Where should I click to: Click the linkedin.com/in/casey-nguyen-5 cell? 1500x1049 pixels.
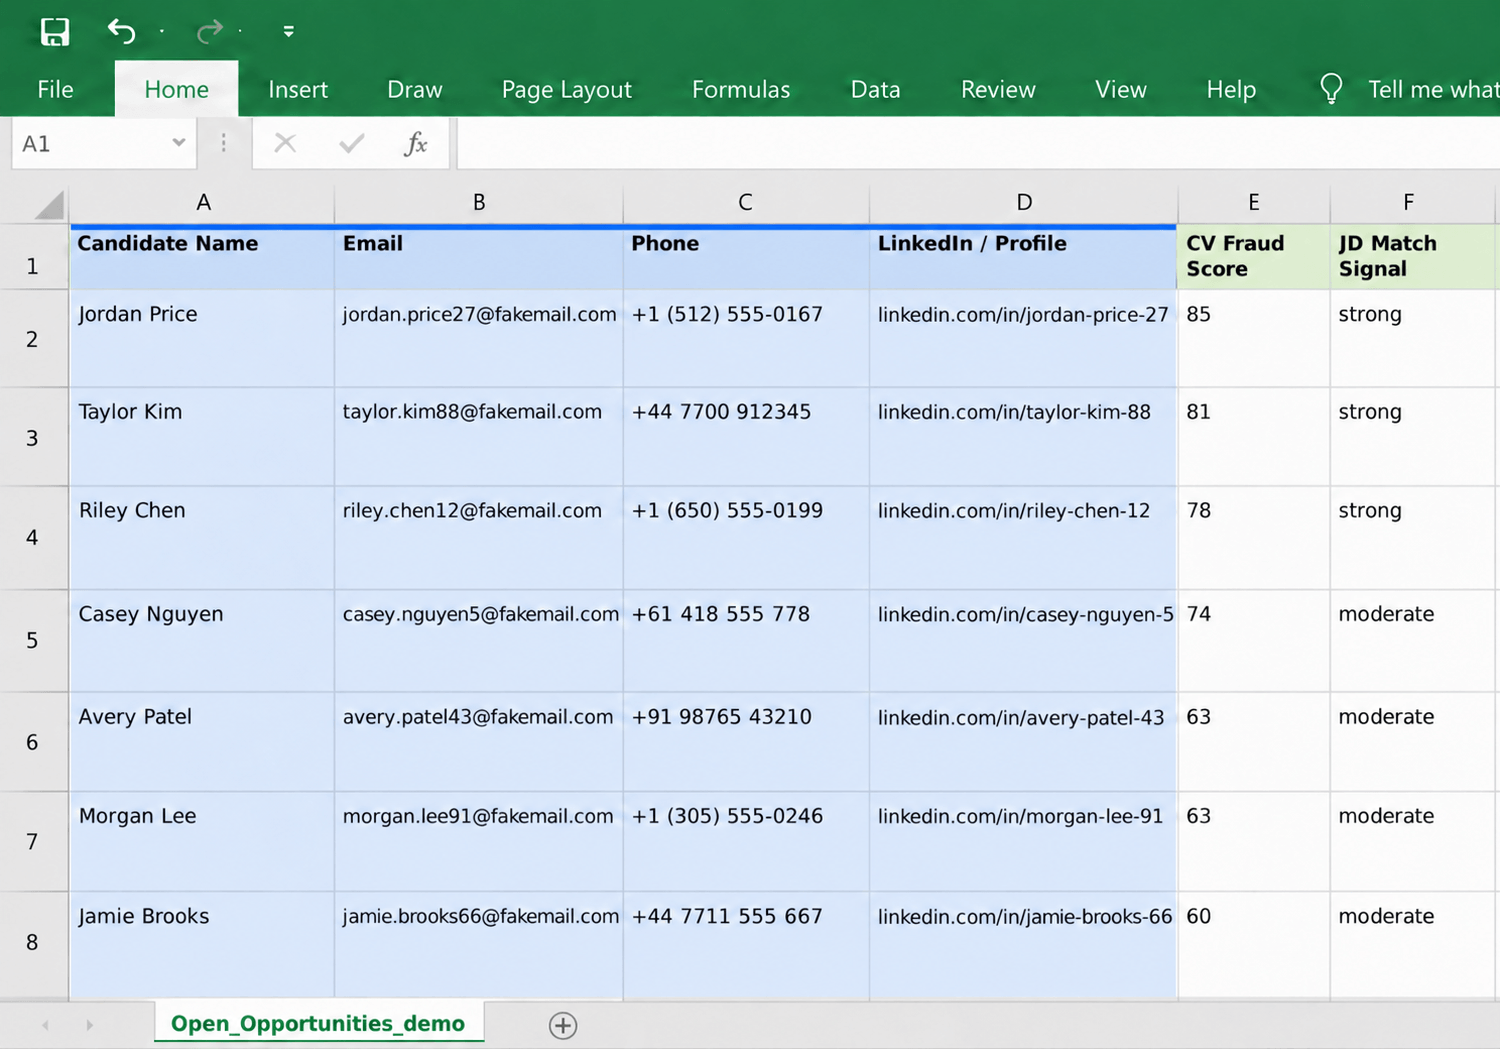coord(1024,641)
